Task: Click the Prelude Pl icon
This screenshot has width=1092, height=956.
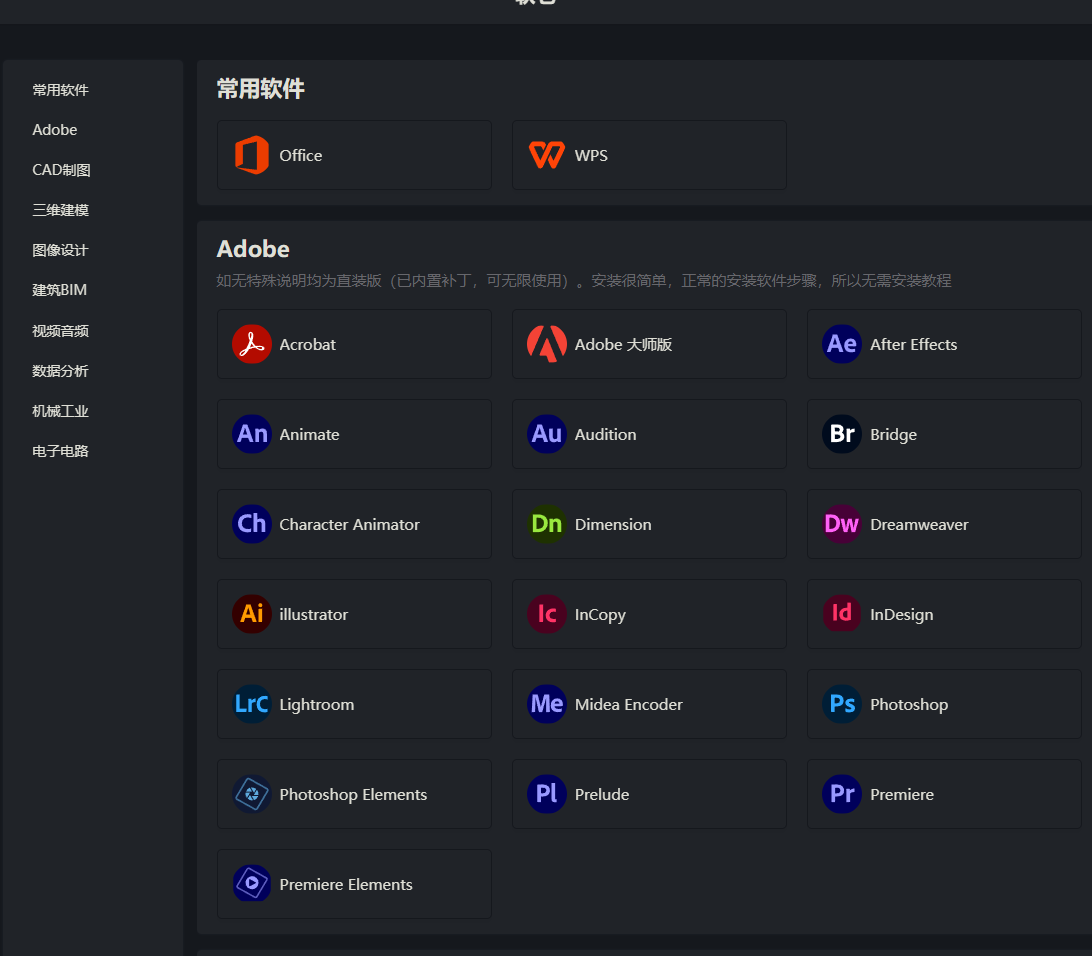Action: point(547,794)
